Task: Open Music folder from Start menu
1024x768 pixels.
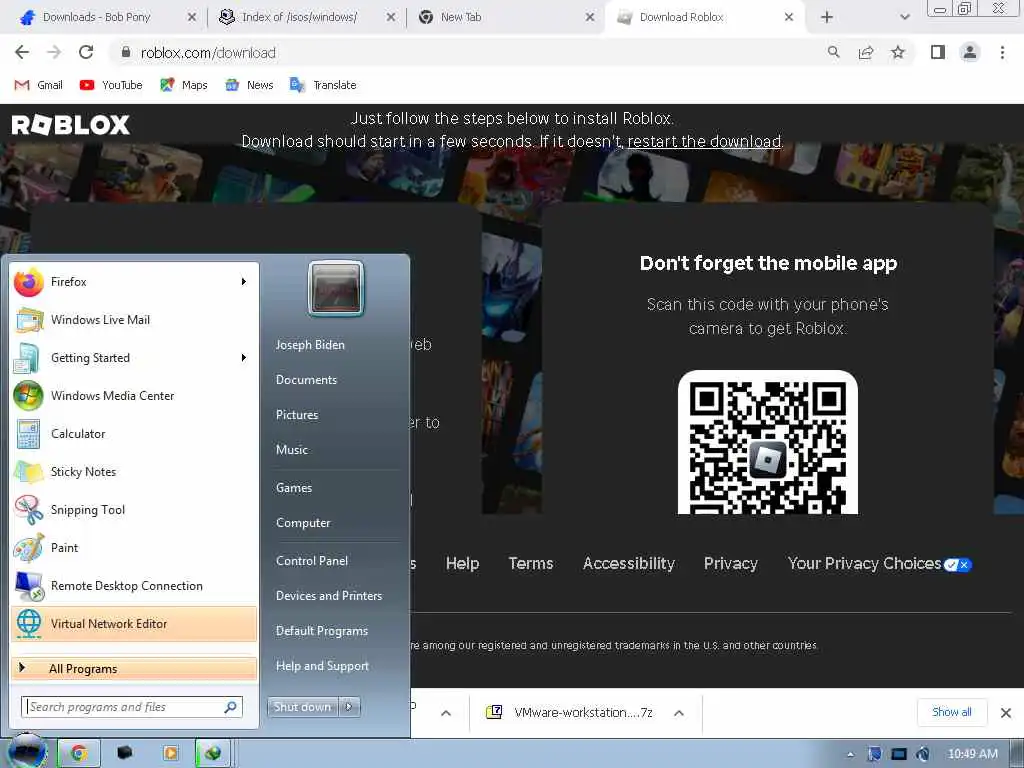Action: tap(292, 449)
